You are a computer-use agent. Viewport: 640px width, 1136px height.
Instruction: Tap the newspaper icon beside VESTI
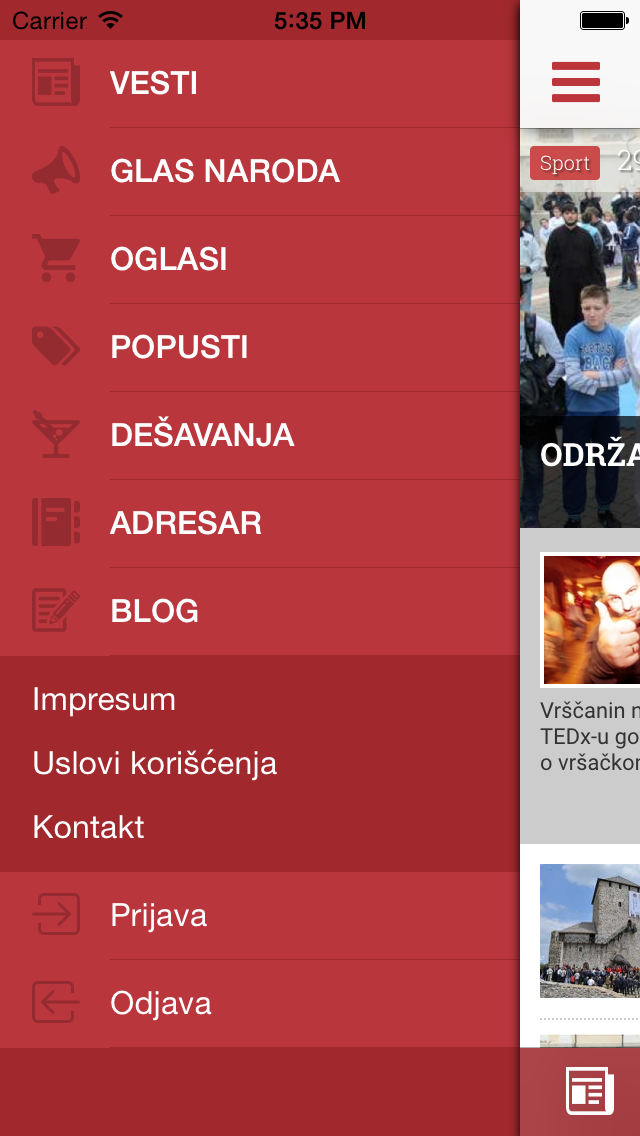tap(56, 83)
